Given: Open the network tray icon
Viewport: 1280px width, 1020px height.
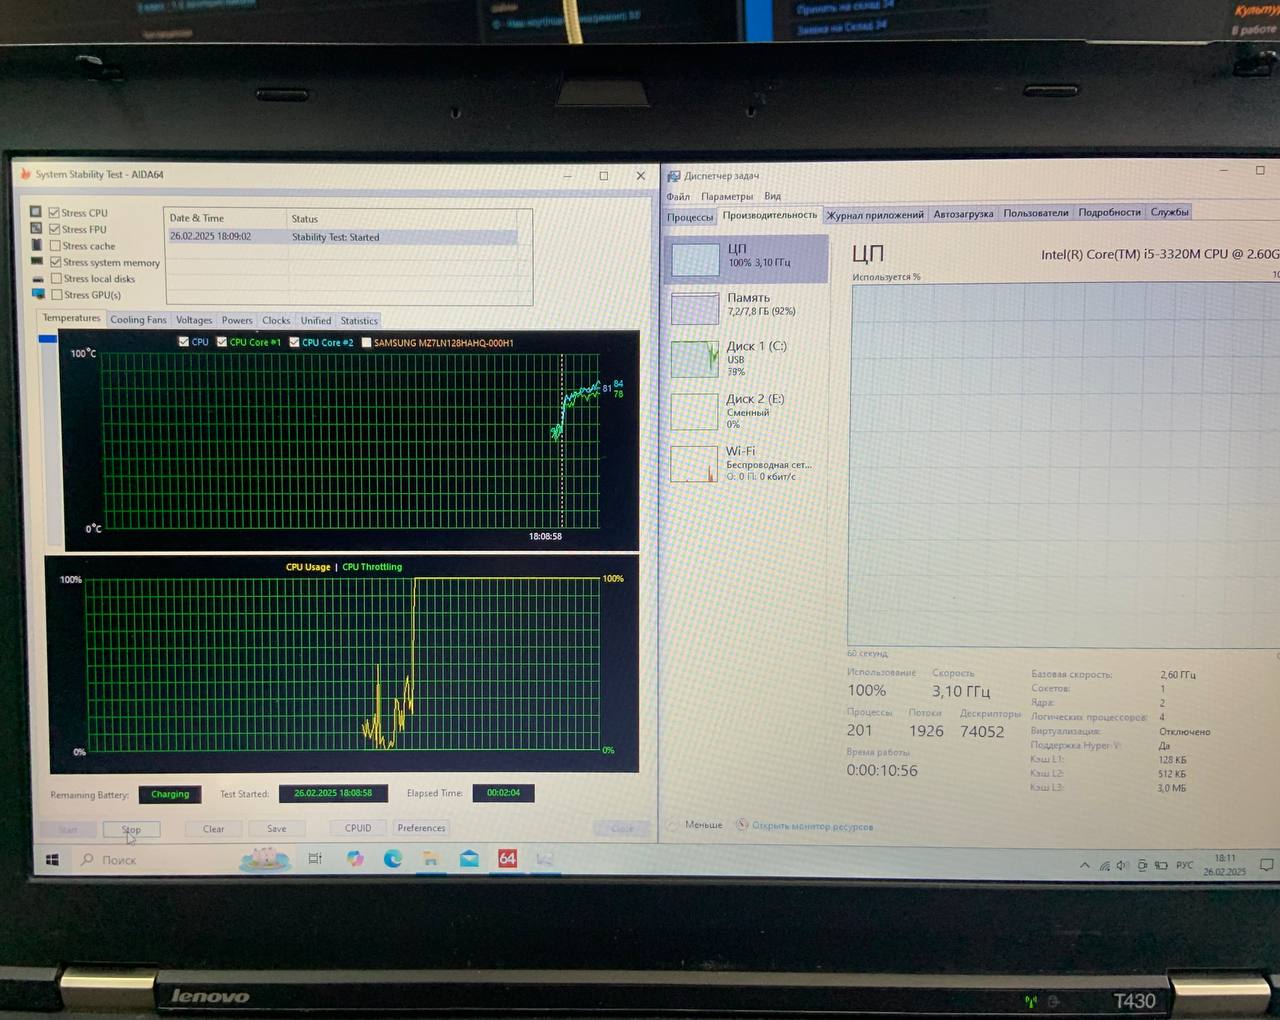Looking at the screenshot, I should 1104,865.
